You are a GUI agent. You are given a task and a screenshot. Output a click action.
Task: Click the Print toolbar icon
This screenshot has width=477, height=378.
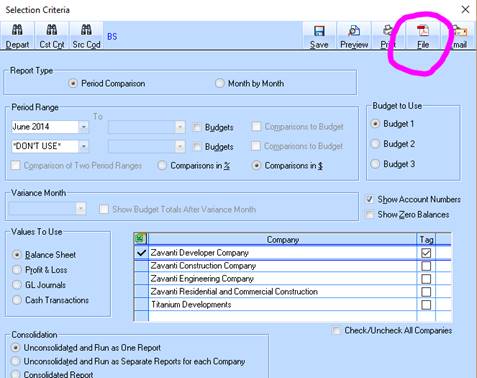click(388, 36)
